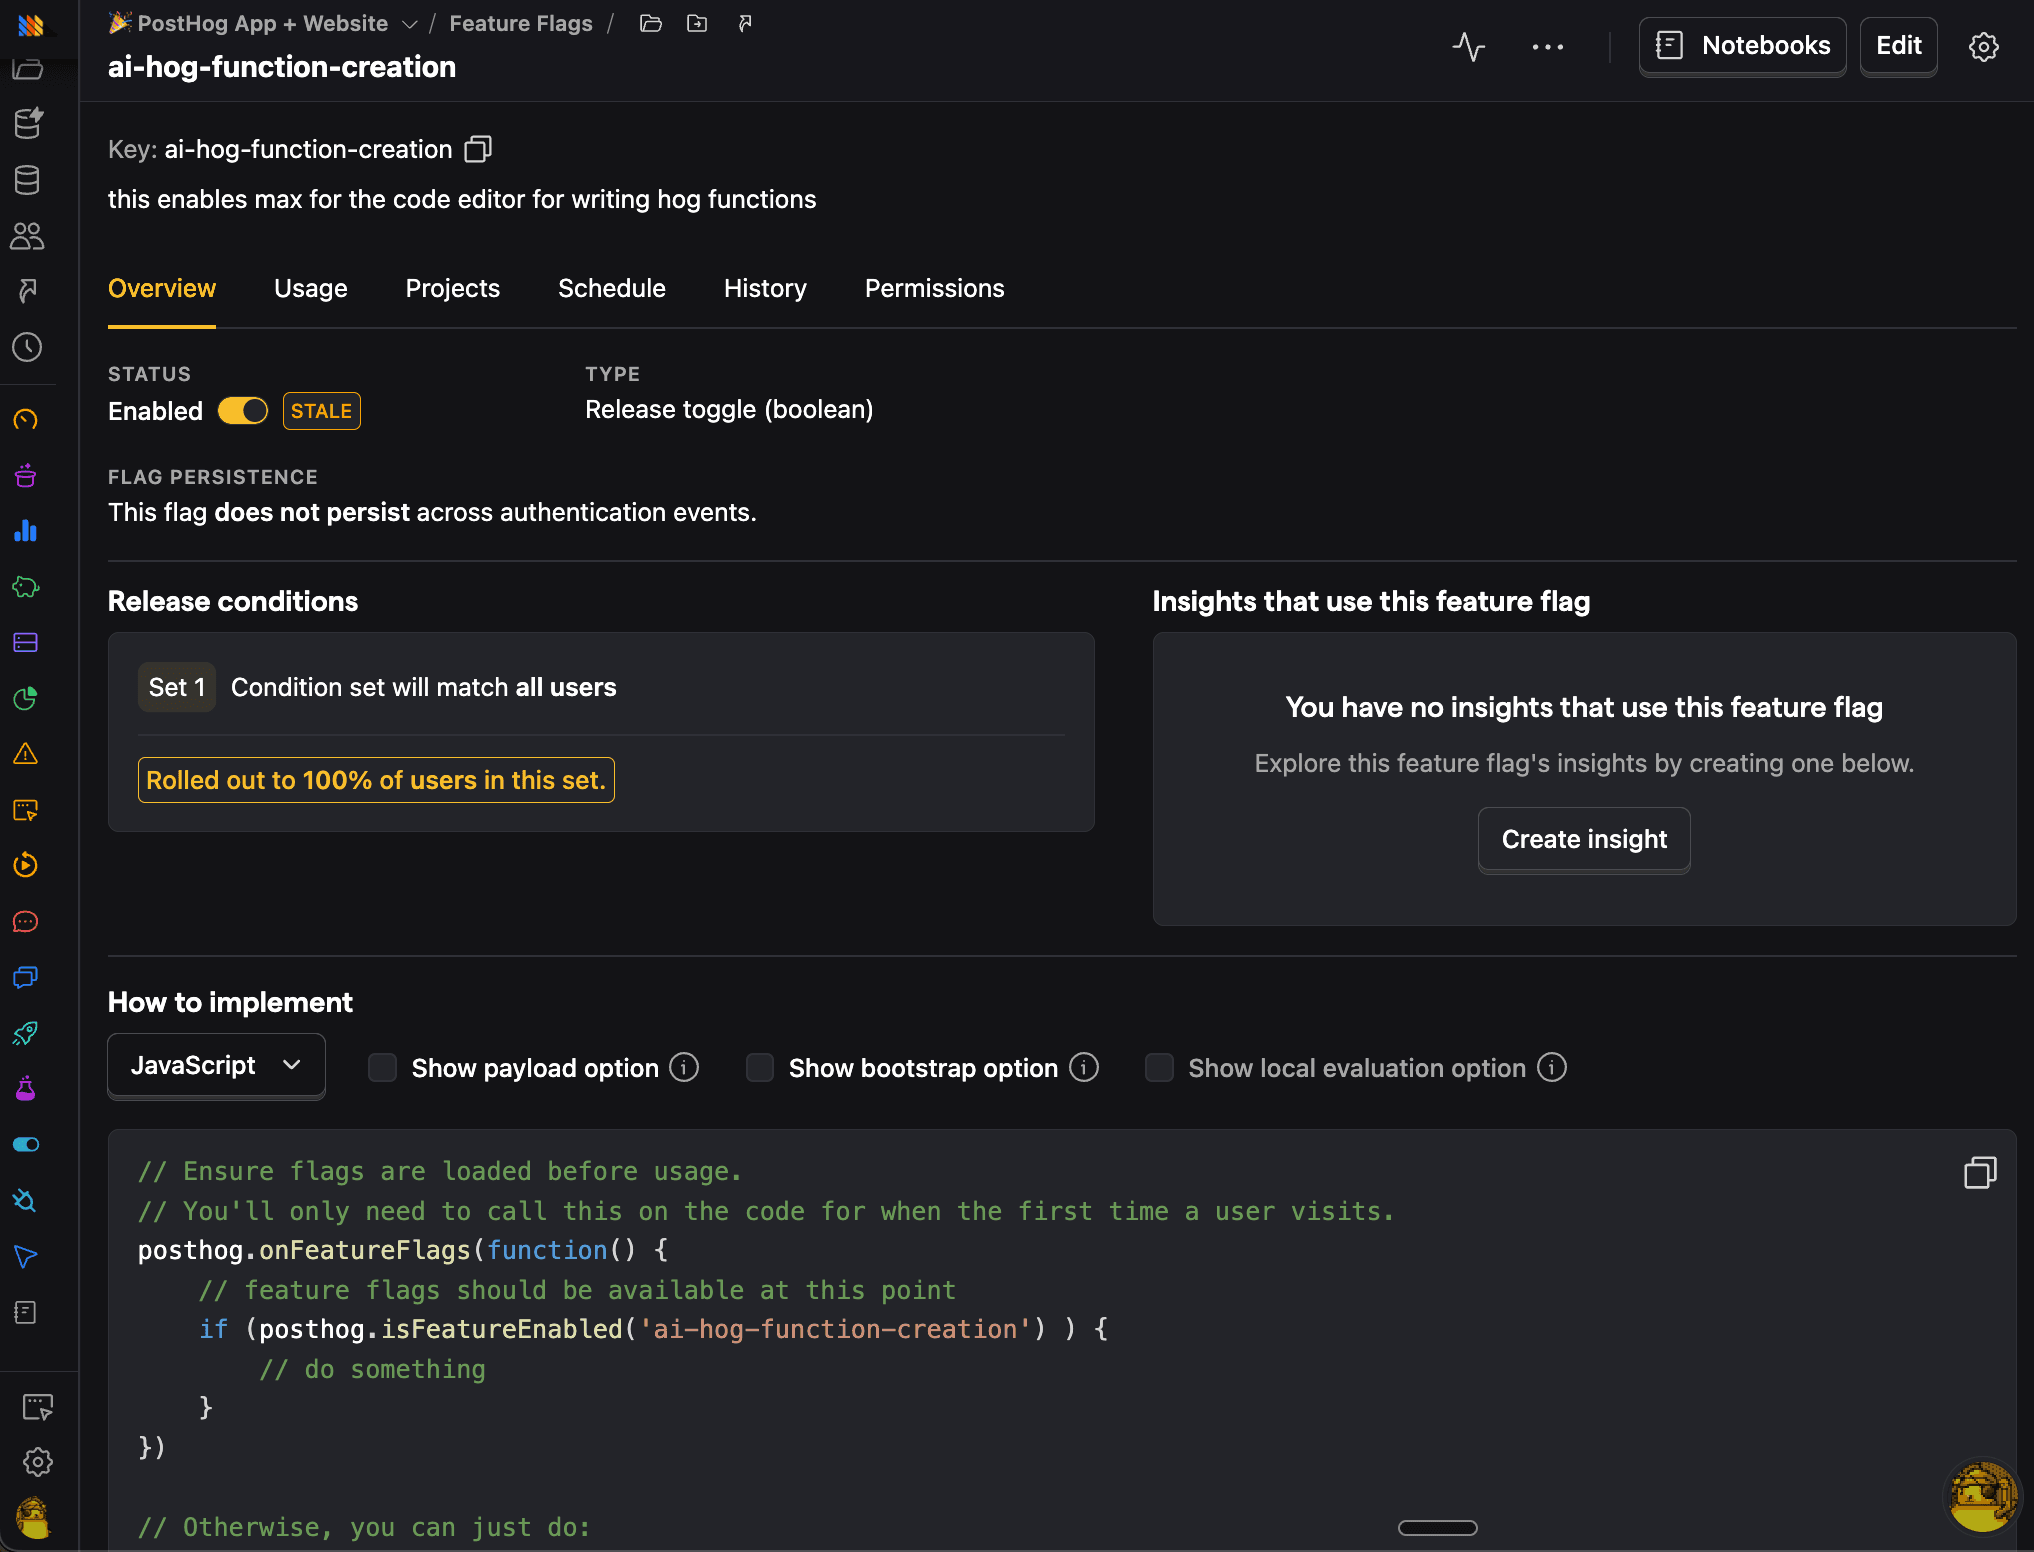The image size is (2034, 1552).
Task: Click the floating Max hedgehog assistant button
Action: click(1982, 1497)
